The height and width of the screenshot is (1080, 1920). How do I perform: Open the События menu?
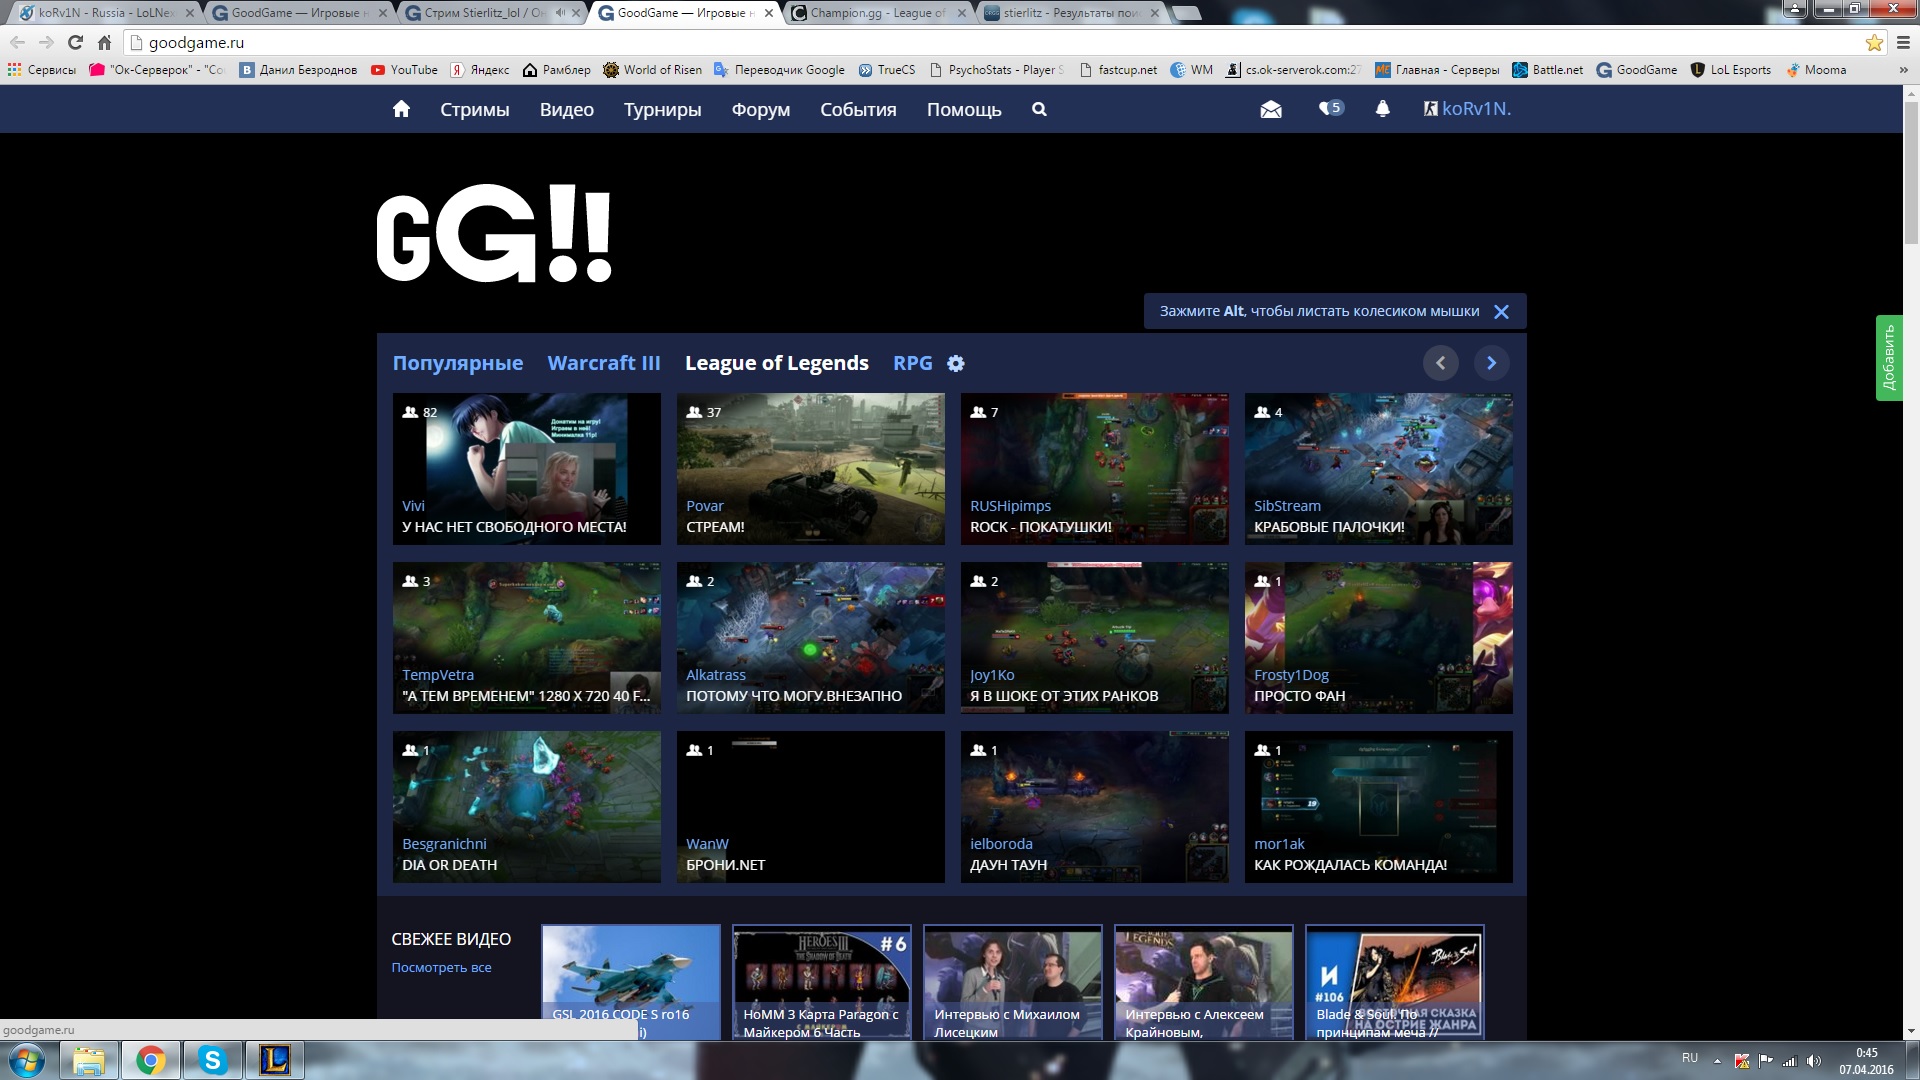click(x=858, y=109)
